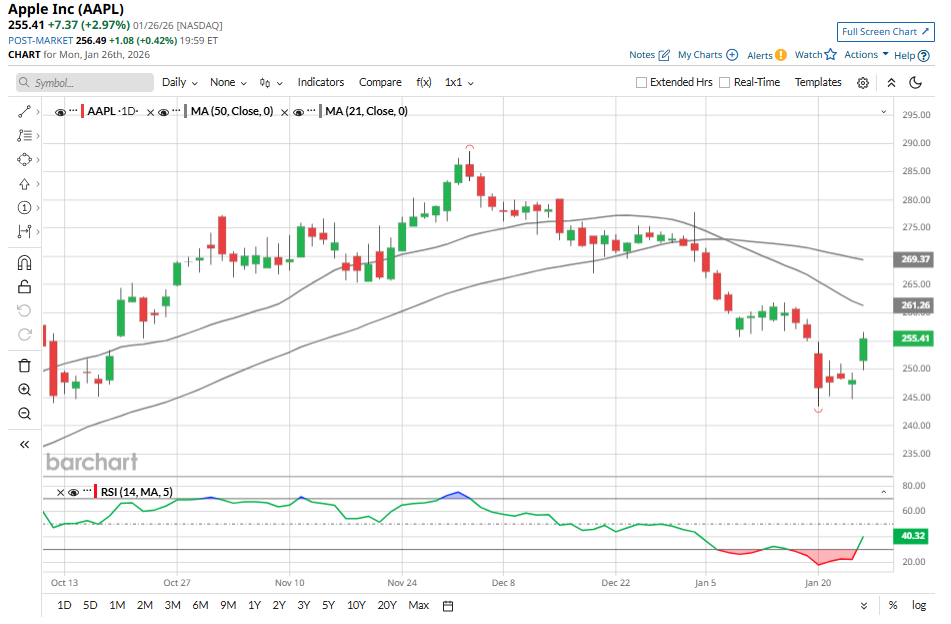Toggle percent scale mode
The width and height of the screenshot is (951, 624).
pos(893,605)
